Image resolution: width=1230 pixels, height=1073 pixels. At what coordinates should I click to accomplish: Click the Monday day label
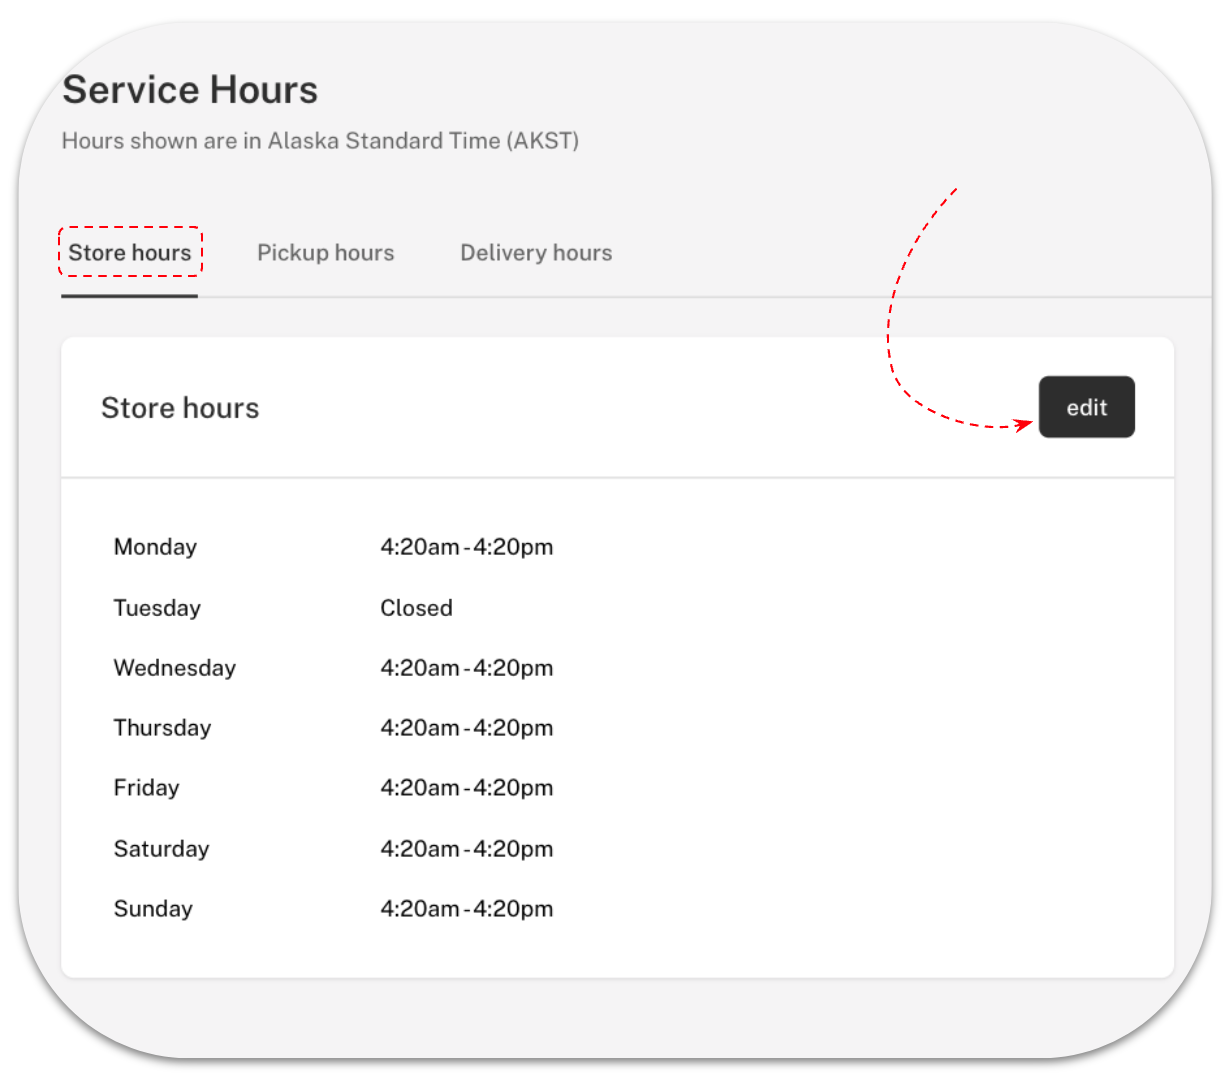coord(155,546)
